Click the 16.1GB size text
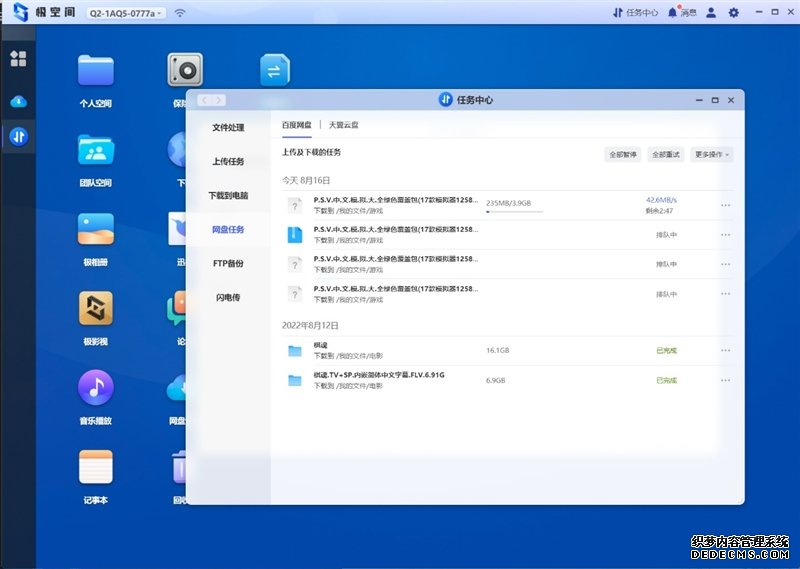The height and width of the screenshot is (569, 800). [497, 351]
